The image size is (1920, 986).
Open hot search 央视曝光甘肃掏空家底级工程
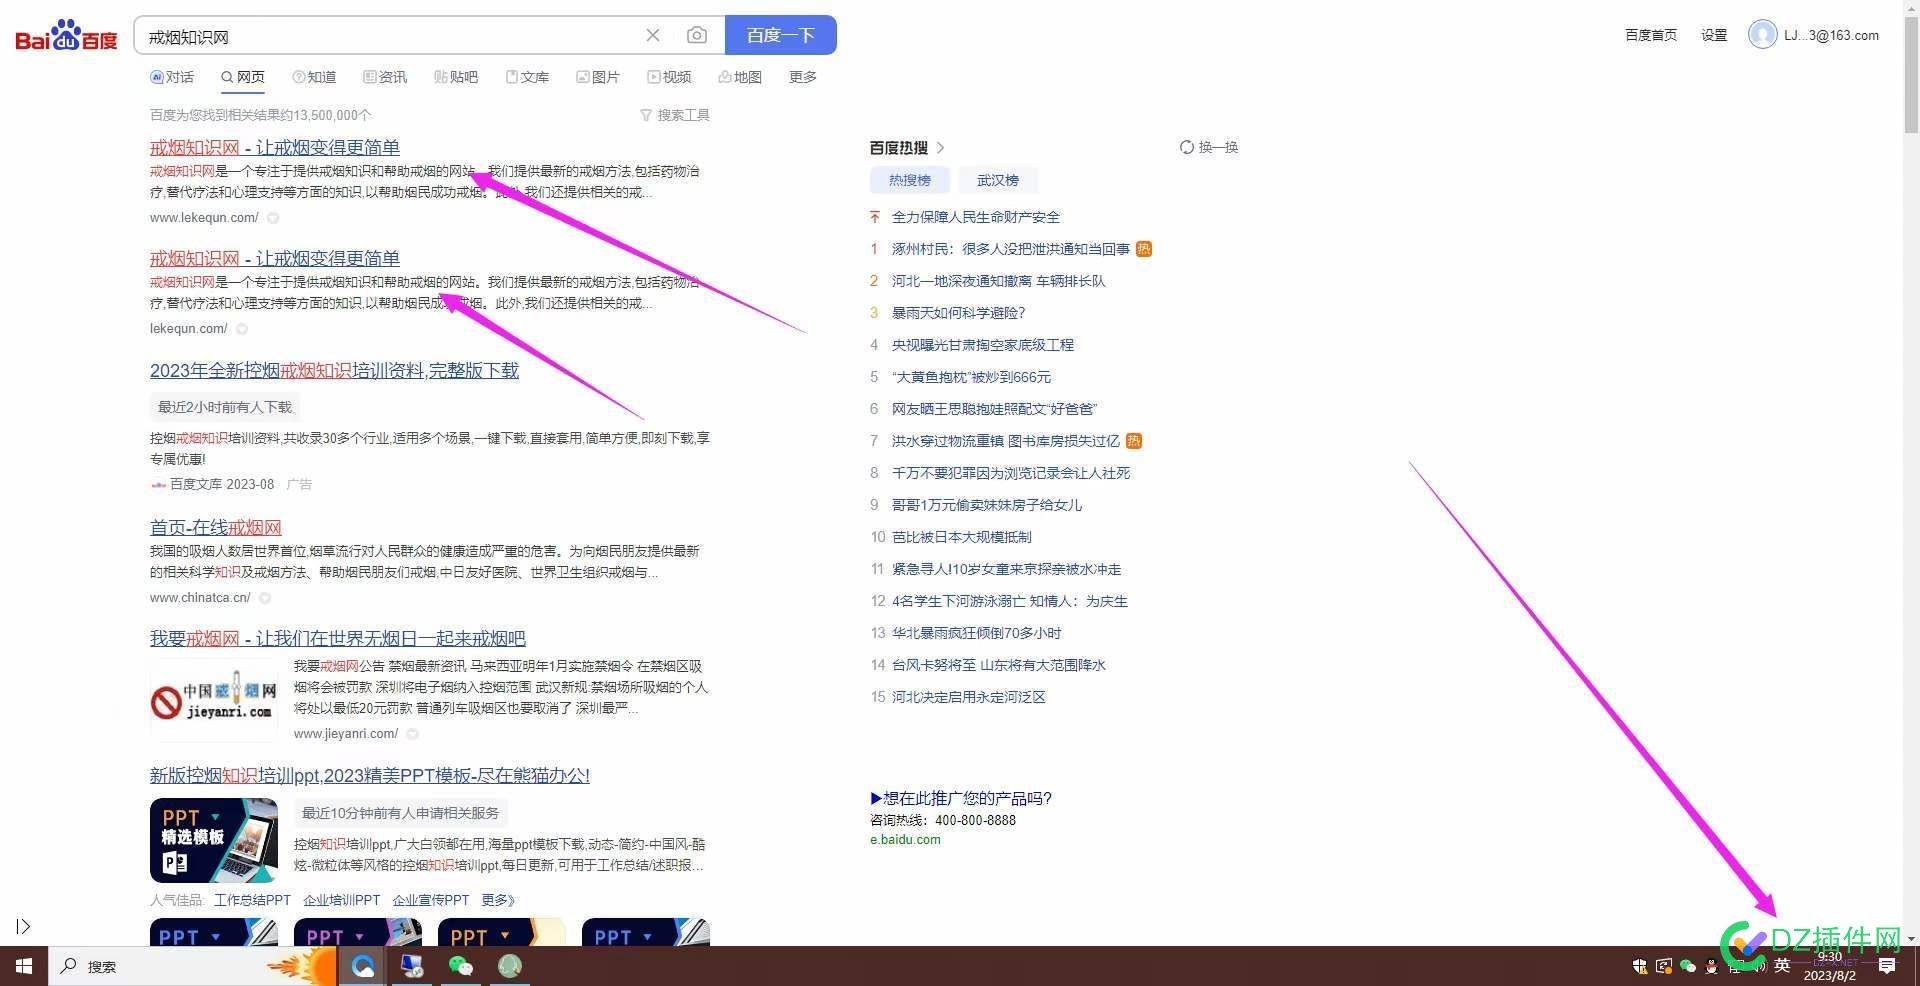pyautogui.click(x=983, y=345)
